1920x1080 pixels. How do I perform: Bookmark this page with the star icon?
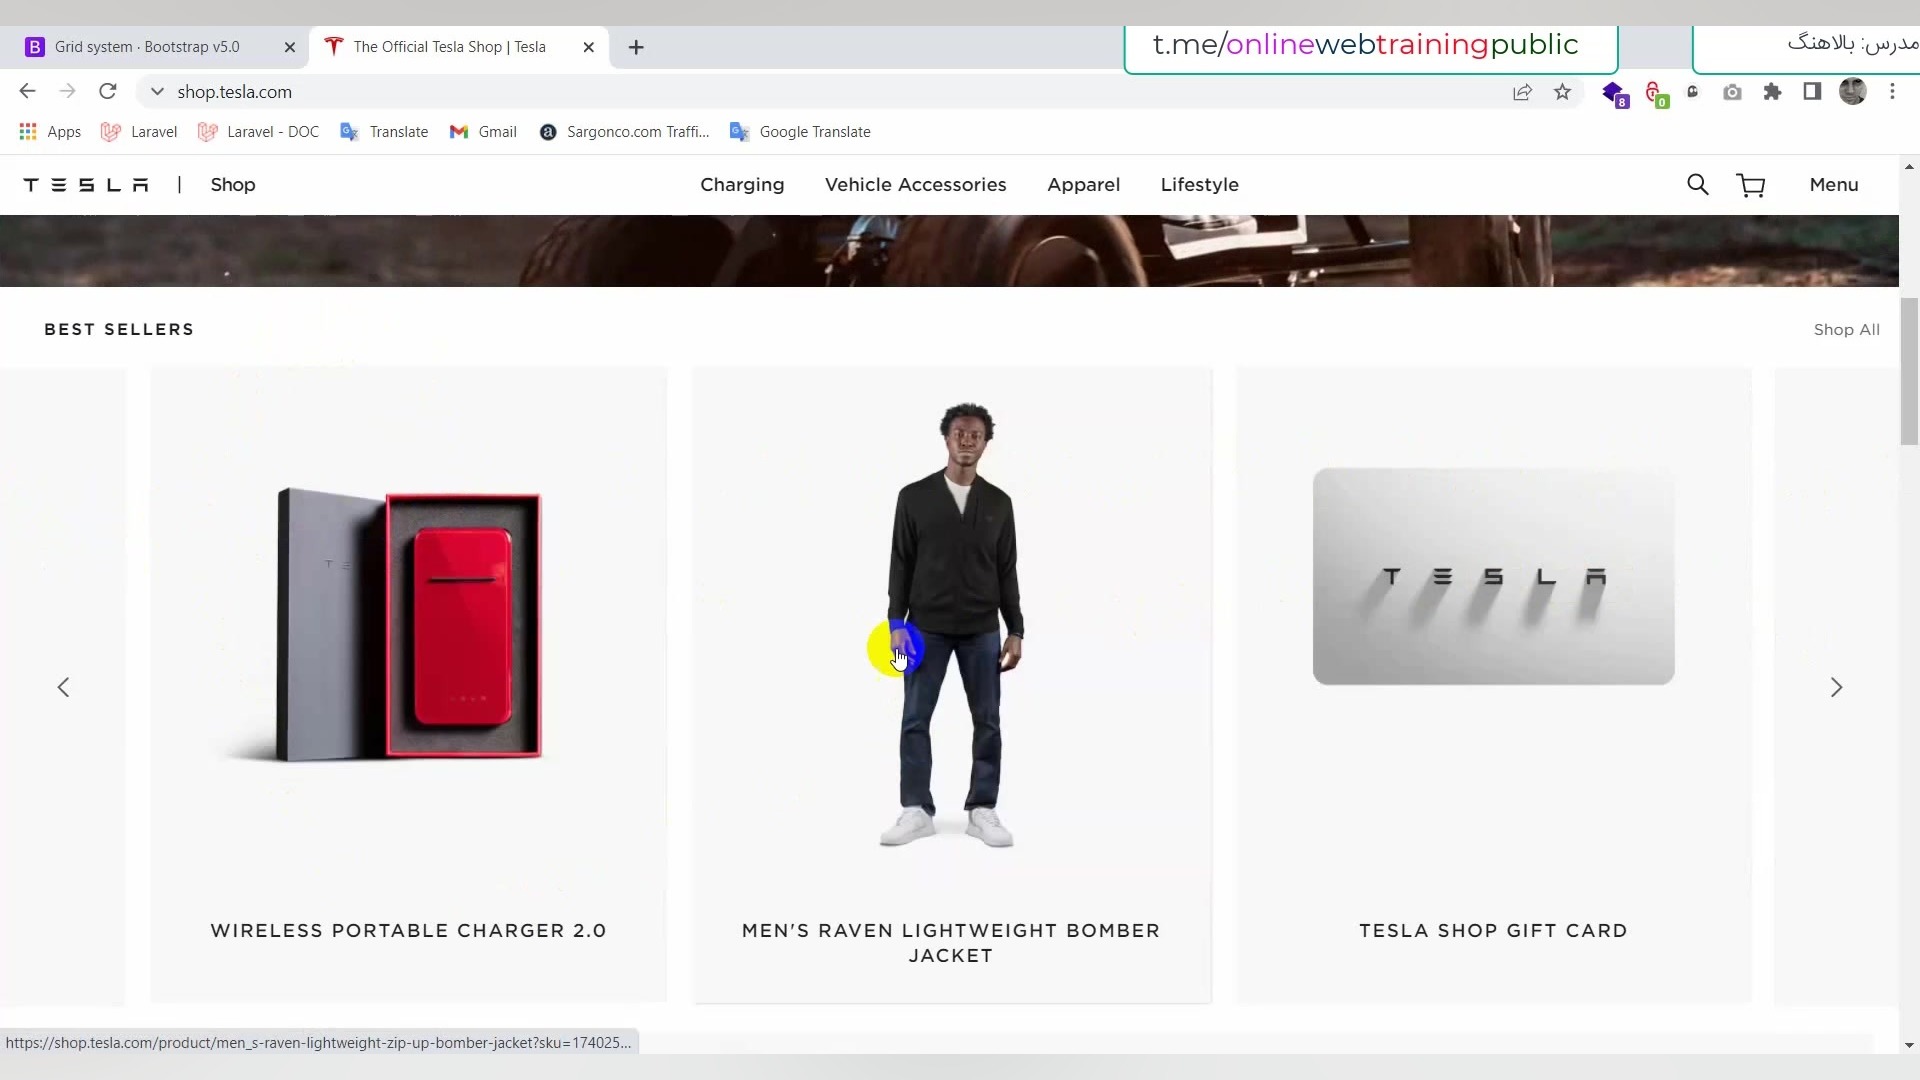coord(1562,92)
